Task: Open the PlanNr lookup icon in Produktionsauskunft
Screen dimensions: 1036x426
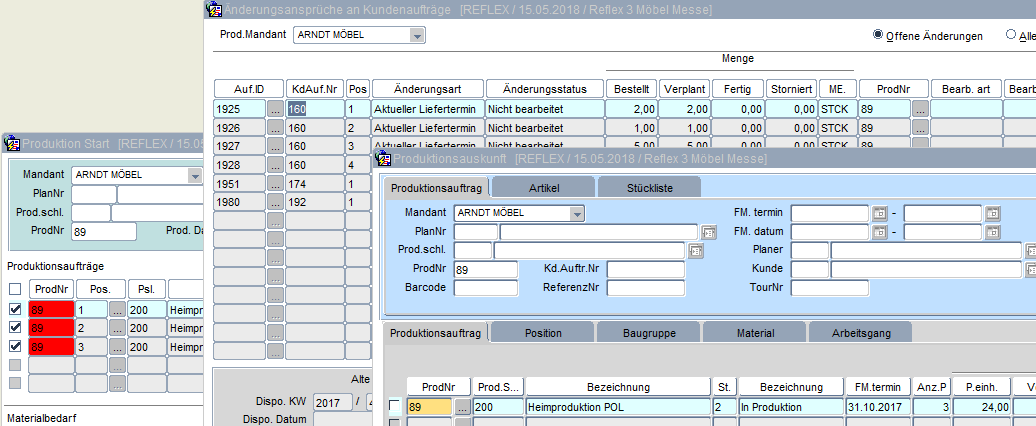Action: coord(709,232)
